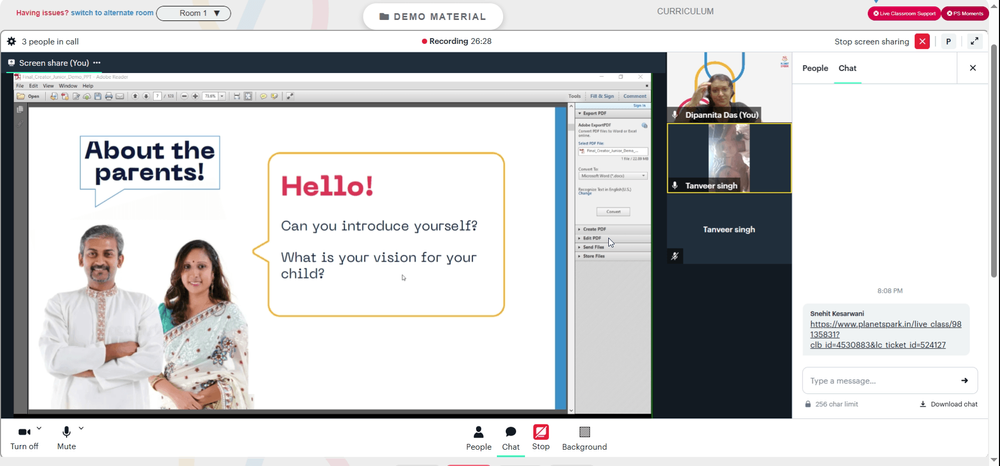
Task: Open the Room 1 dropdown
Action: pos(193,13)
